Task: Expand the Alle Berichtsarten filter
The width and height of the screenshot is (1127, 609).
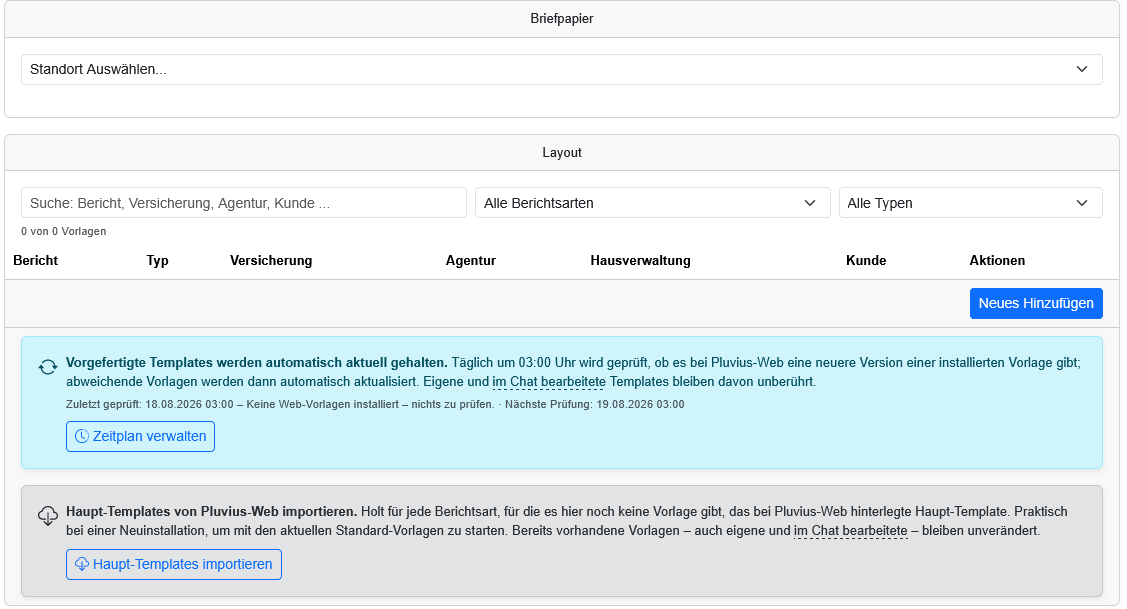Action: 653,203
